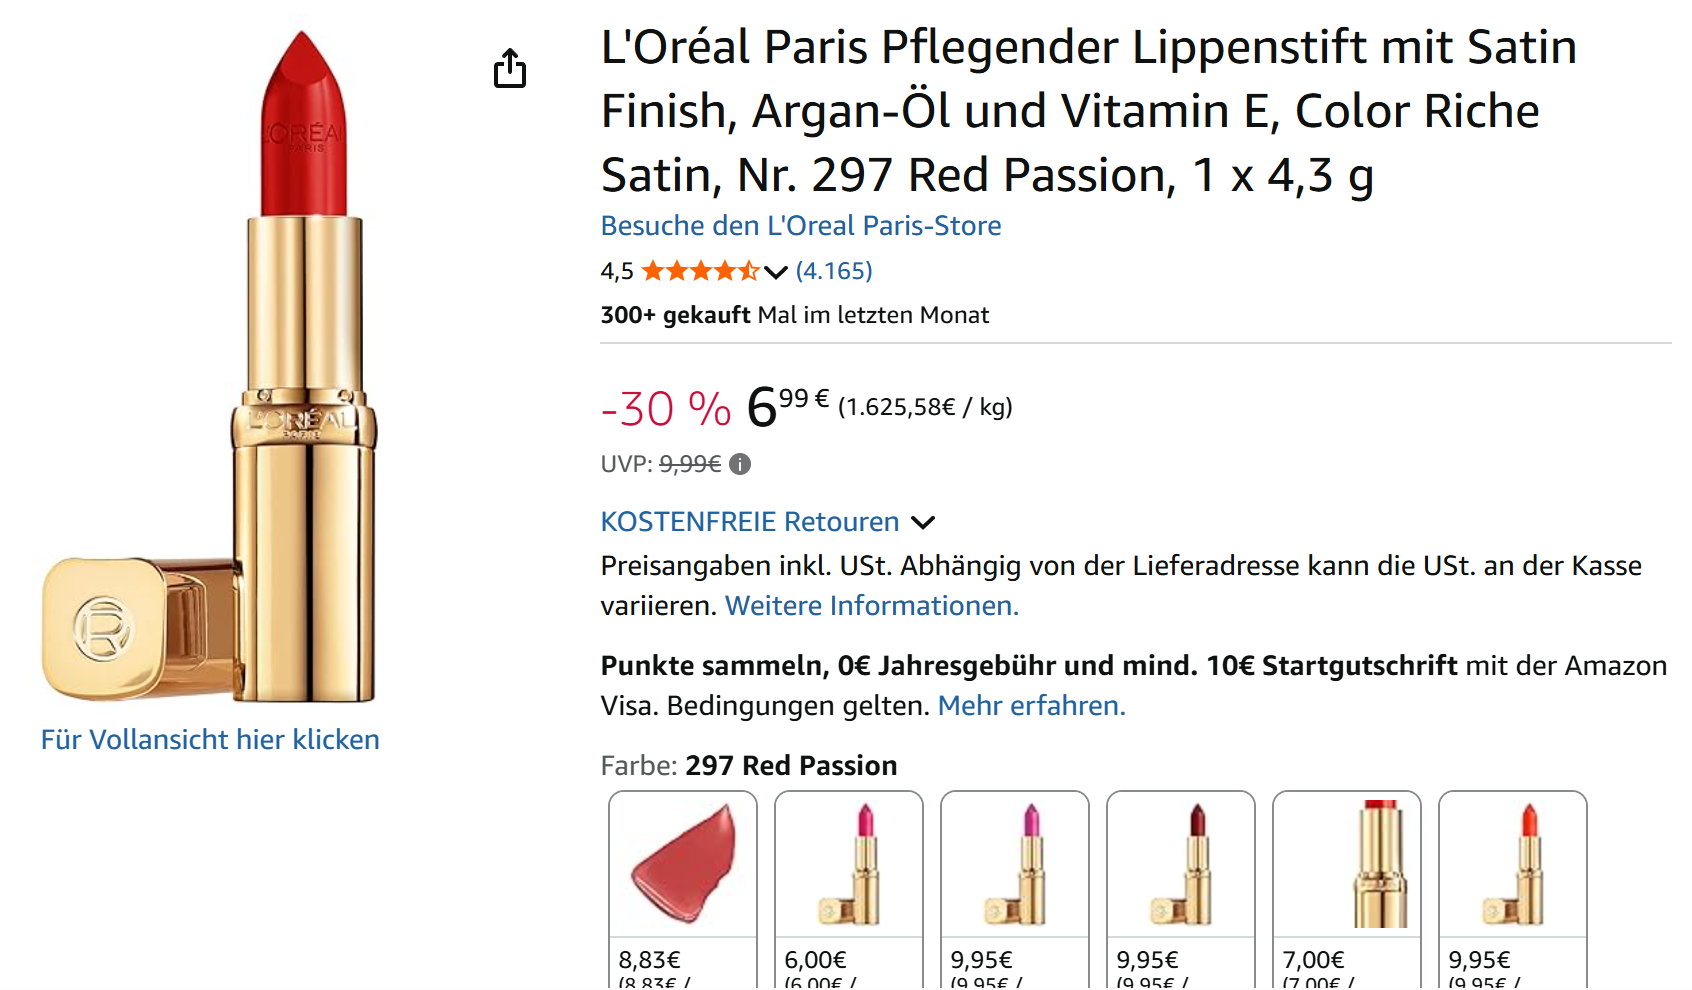Open the 4.165 customer reviews link

(834, 271)
